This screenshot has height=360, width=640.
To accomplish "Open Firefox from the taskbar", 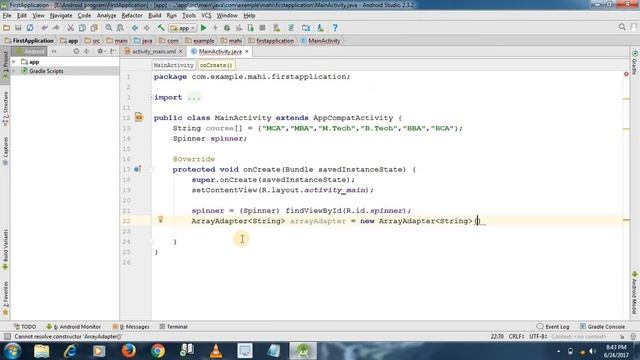I will 129,351.
